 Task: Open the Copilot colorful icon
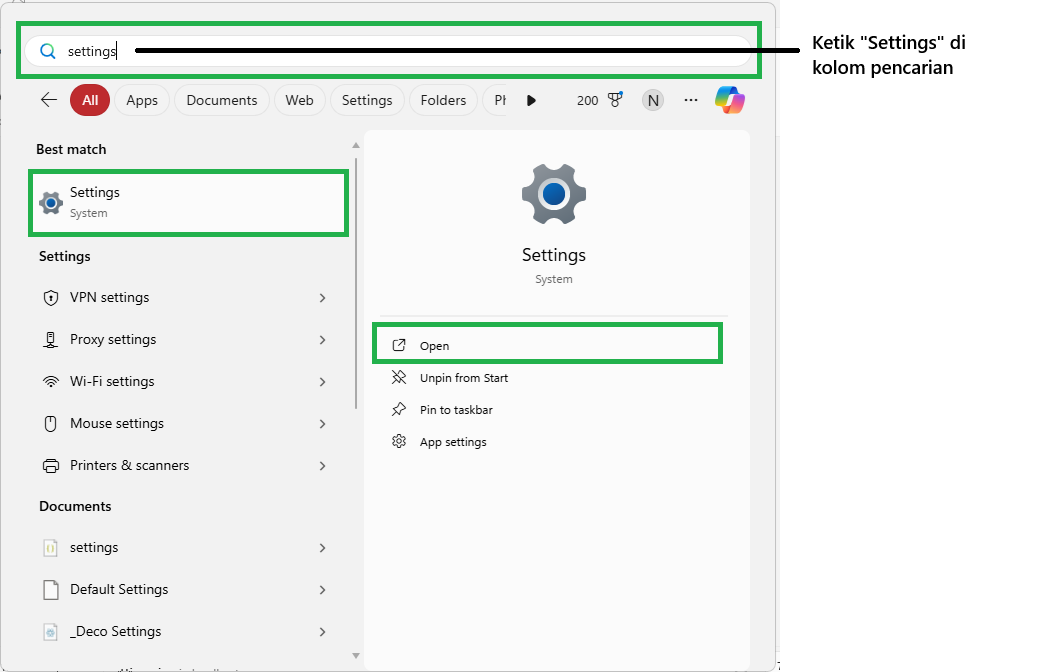[x=730, y=100]
